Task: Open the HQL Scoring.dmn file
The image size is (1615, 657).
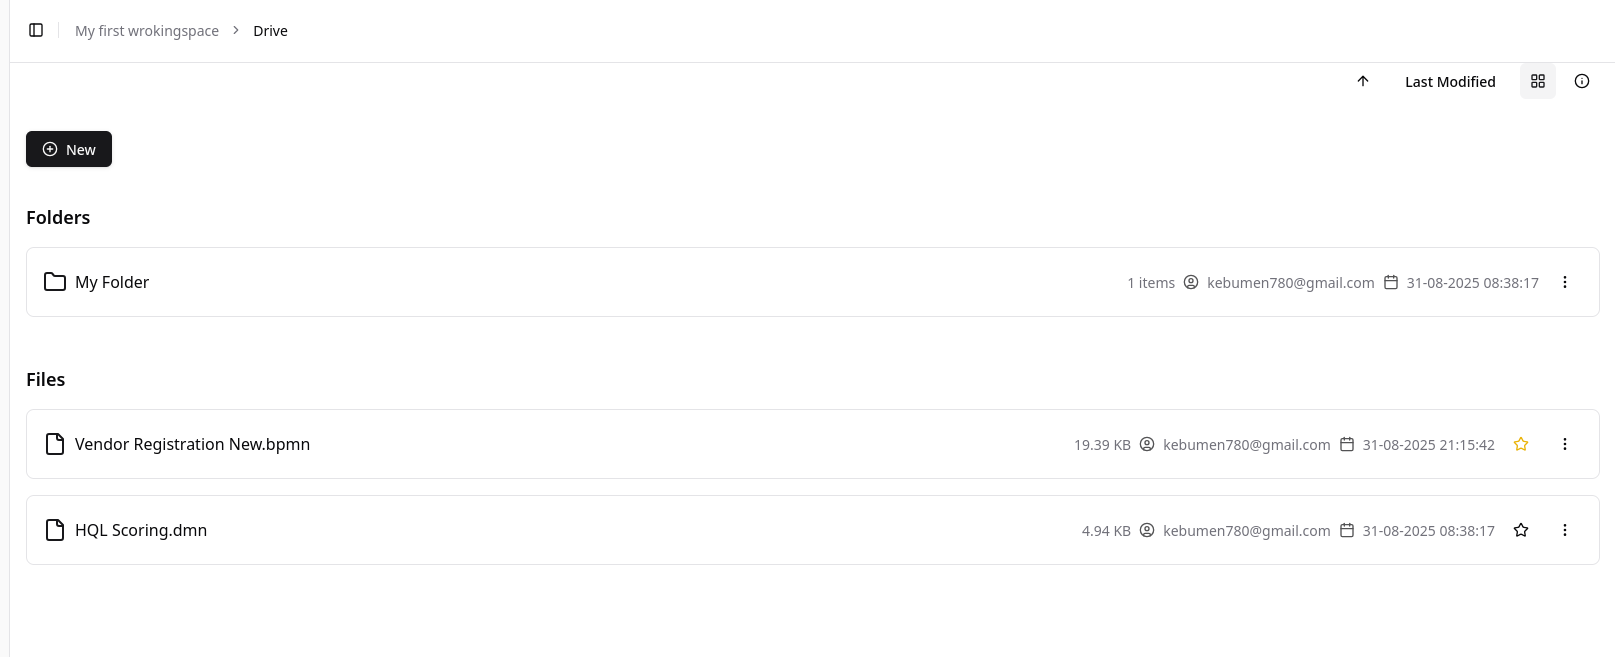Action: pyautogui.click(x=141, y=530)
